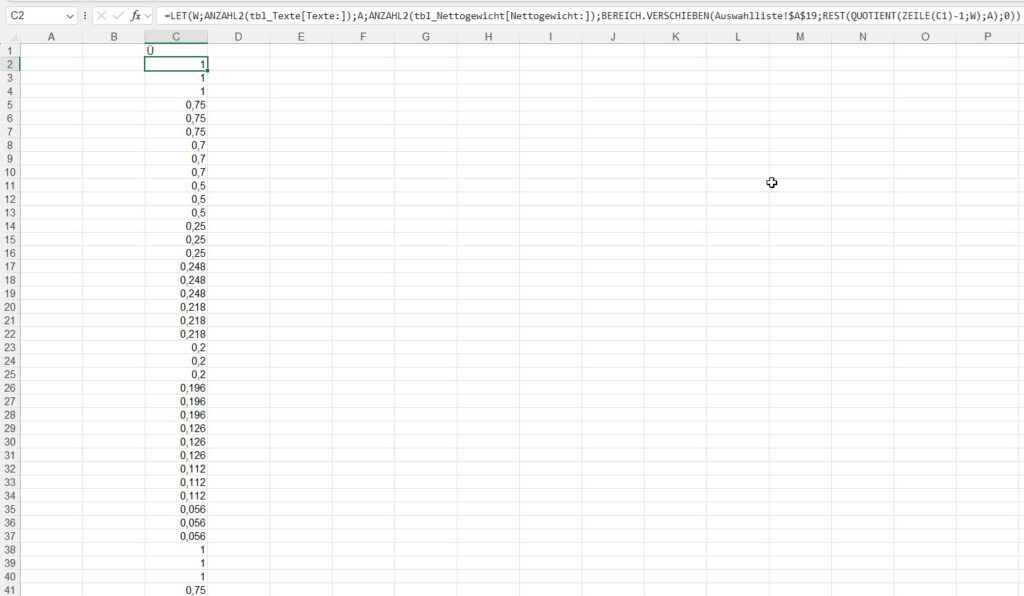This screenshot has width=1024, height=596.
Task: Select row 23 header
Action: tap(10, 347)
